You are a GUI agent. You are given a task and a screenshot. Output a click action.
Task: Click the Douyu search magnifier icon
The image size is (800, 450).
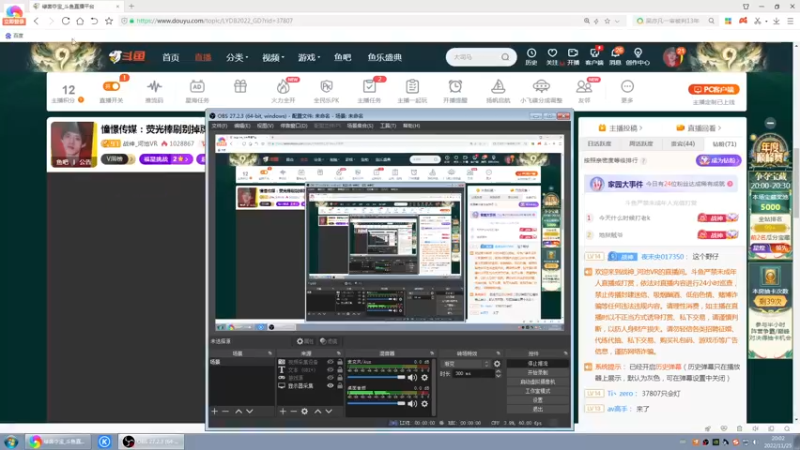tap(505, 57)
